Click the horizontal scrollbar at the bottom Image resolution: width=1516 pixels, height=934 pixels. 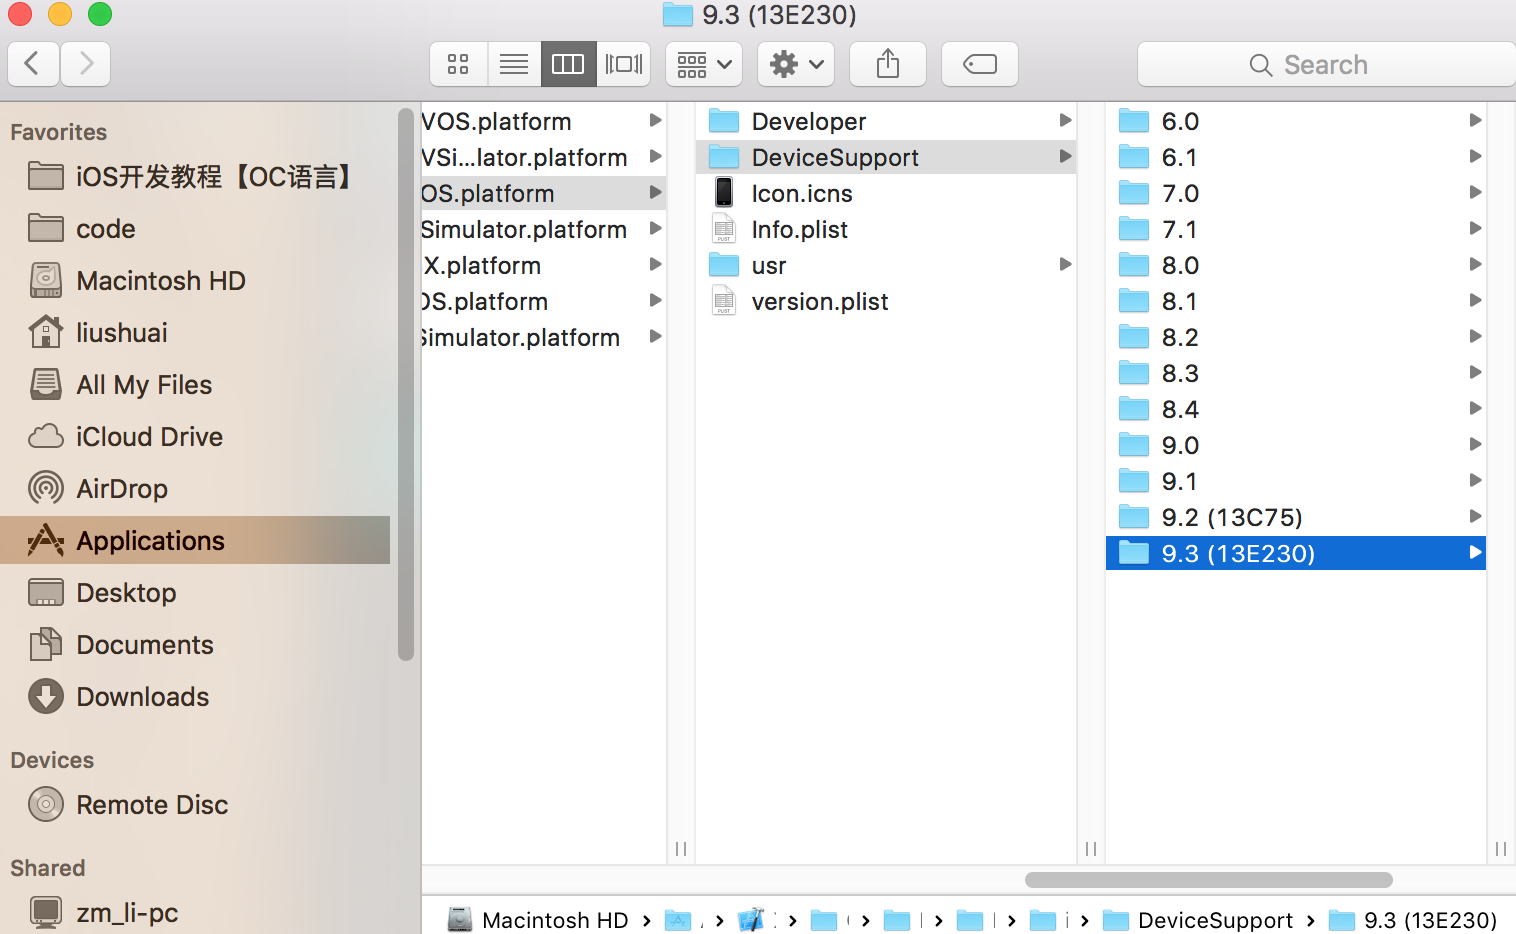tap(1207, 880)
